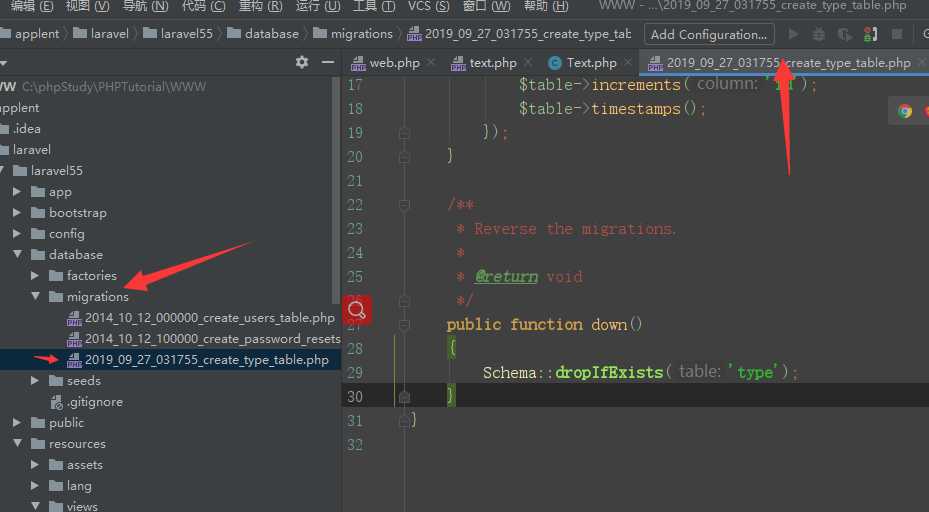Image resolution: width=929 pixels, height=512 pixels.
Task: Click the dropIfExists method call
Action: point(609,372)
